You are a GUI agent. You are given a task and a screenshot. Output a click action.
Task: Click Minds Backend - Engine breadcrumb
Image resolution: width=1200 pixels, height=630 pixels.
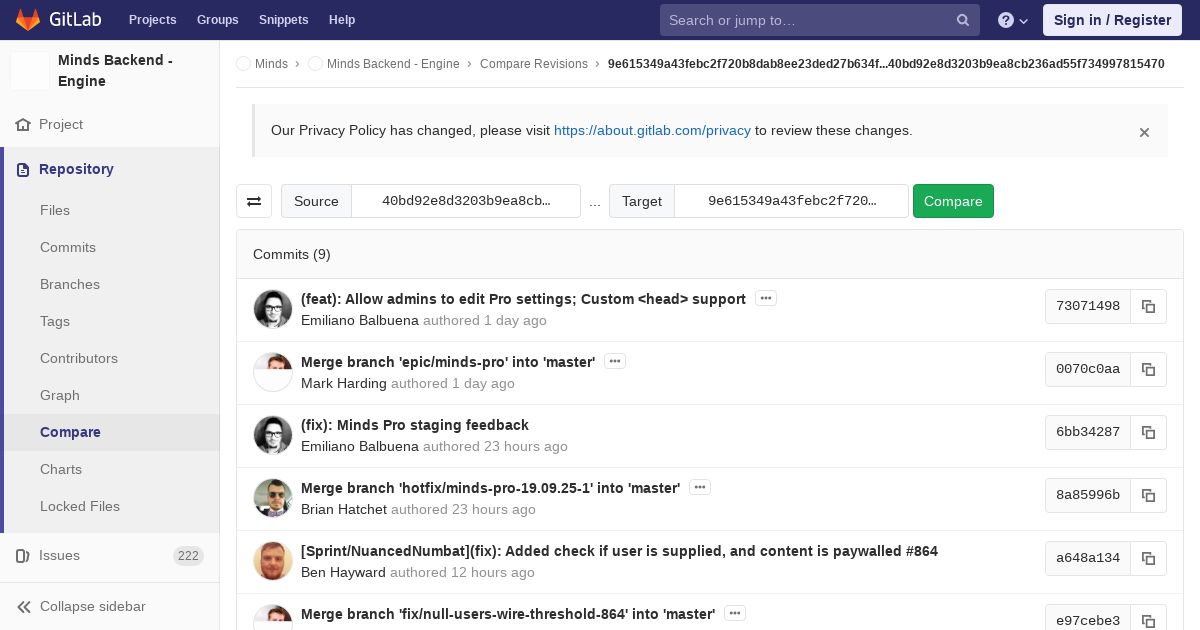coord(393,63)
